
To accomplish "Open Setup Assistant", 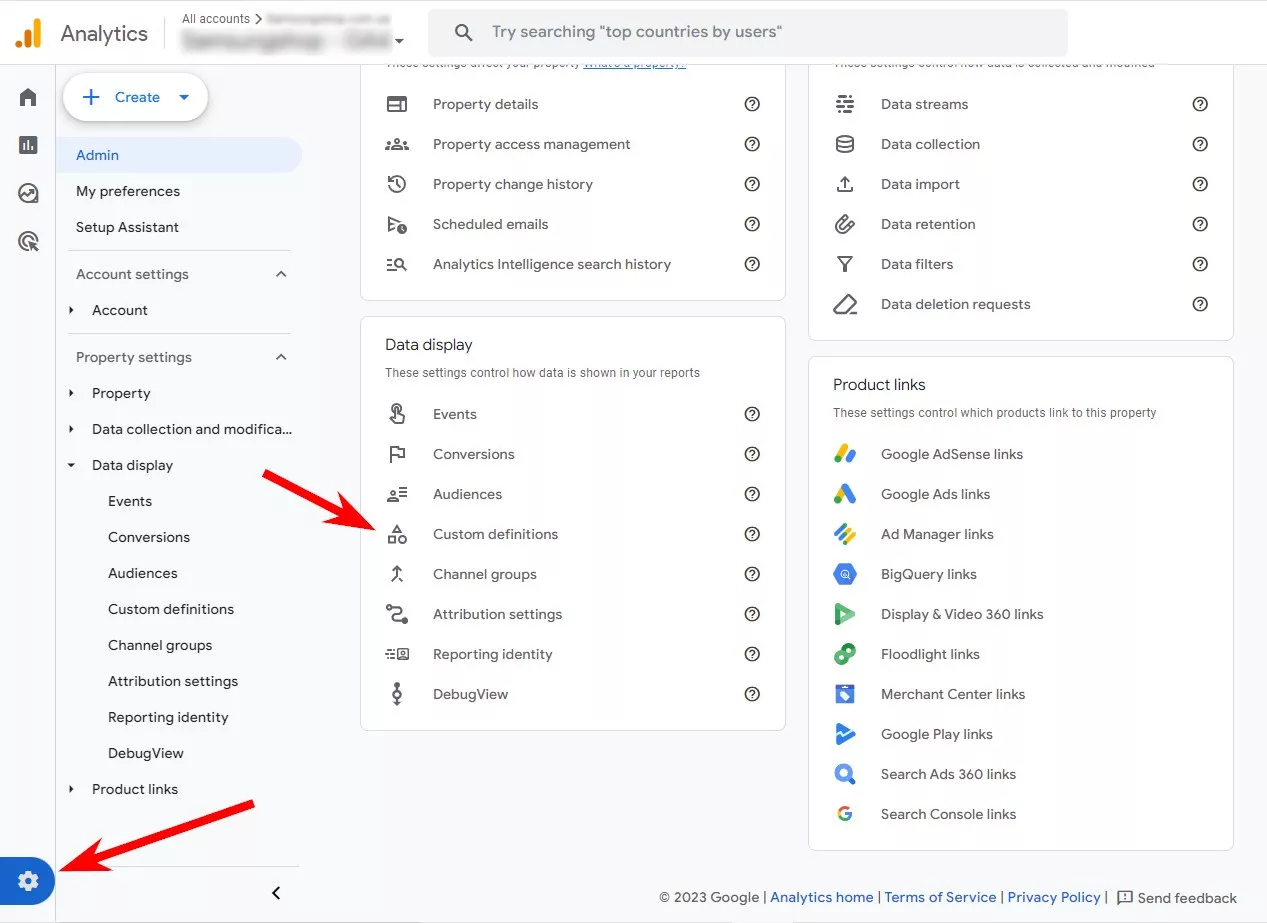I will (127, 227).
